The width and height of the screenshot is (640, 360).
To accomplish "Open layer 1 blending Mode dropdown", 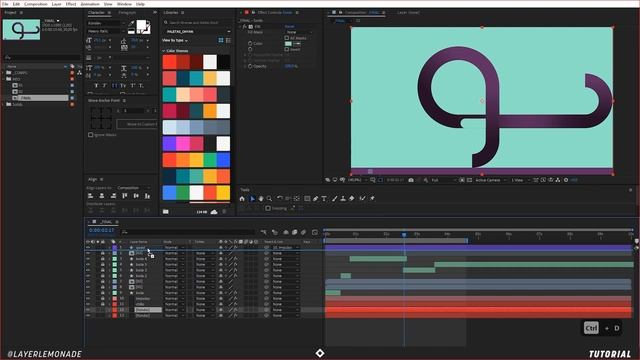I will (x=175, y=248).
